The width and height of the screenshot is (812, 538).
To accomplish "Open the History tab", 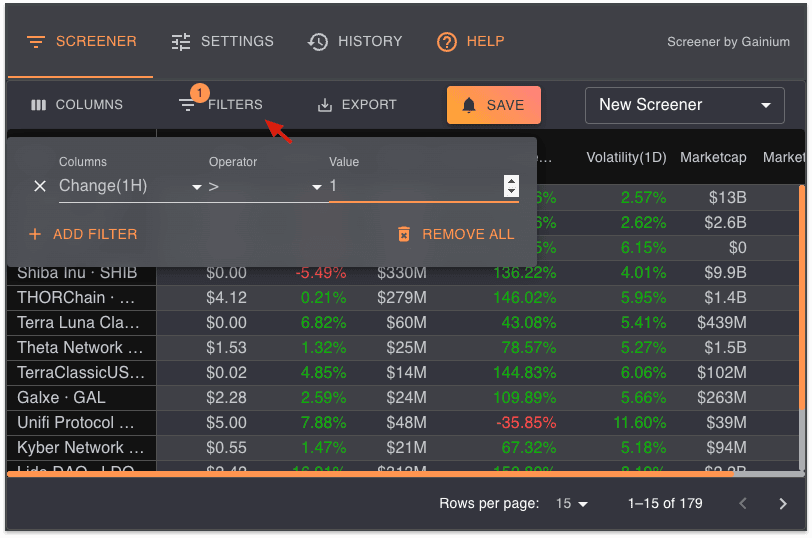I will coord(355,42).
